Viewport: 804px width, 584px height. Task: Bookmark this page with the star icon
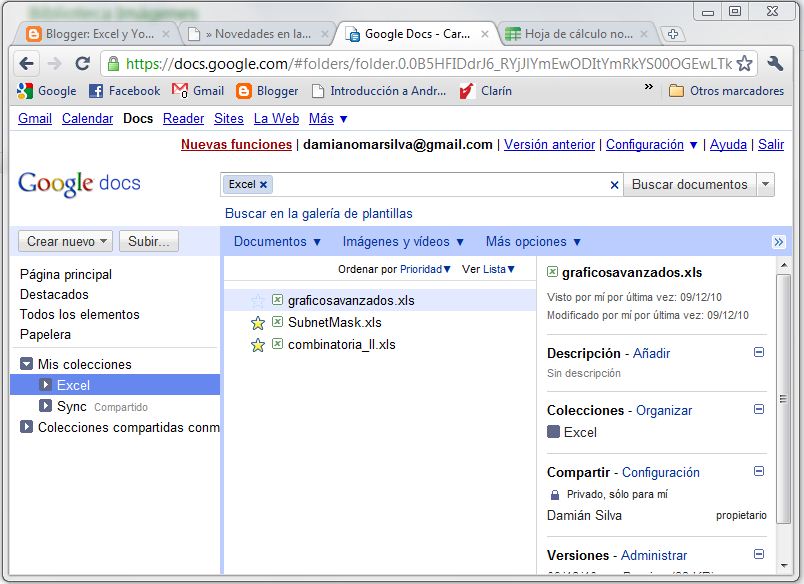pyautogui.click(x=744, y=64)
